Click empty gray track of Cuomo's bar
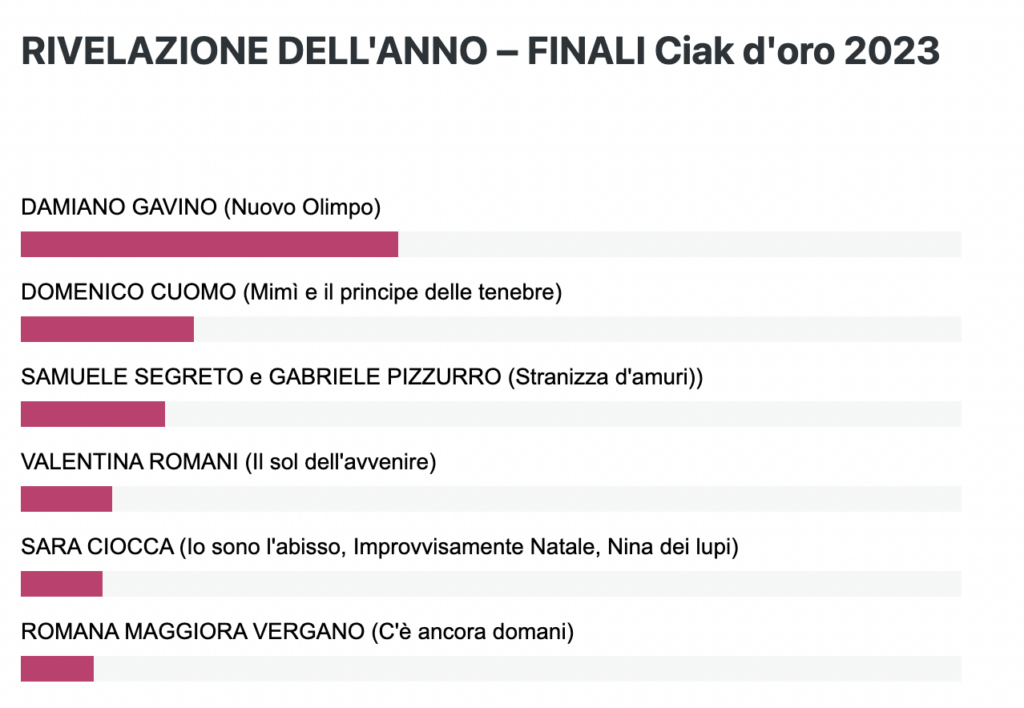The width and height of the screenshot is (1024, 708). coord(577,329)
